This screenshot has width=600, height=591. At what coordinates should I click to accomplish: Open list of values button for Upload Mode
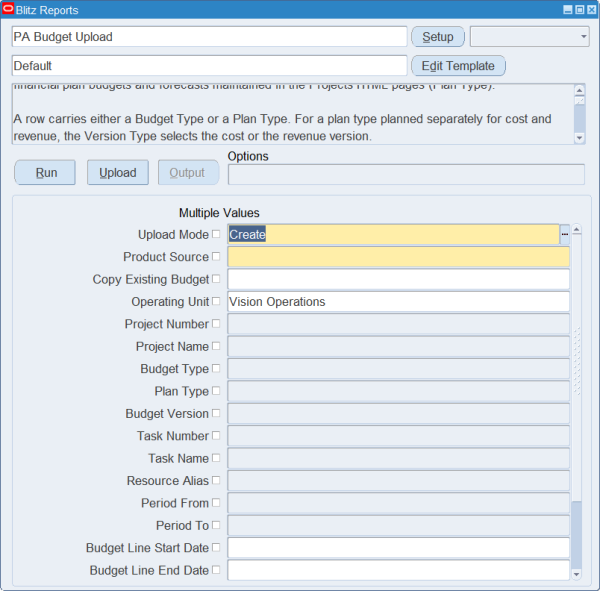(565, 234)
